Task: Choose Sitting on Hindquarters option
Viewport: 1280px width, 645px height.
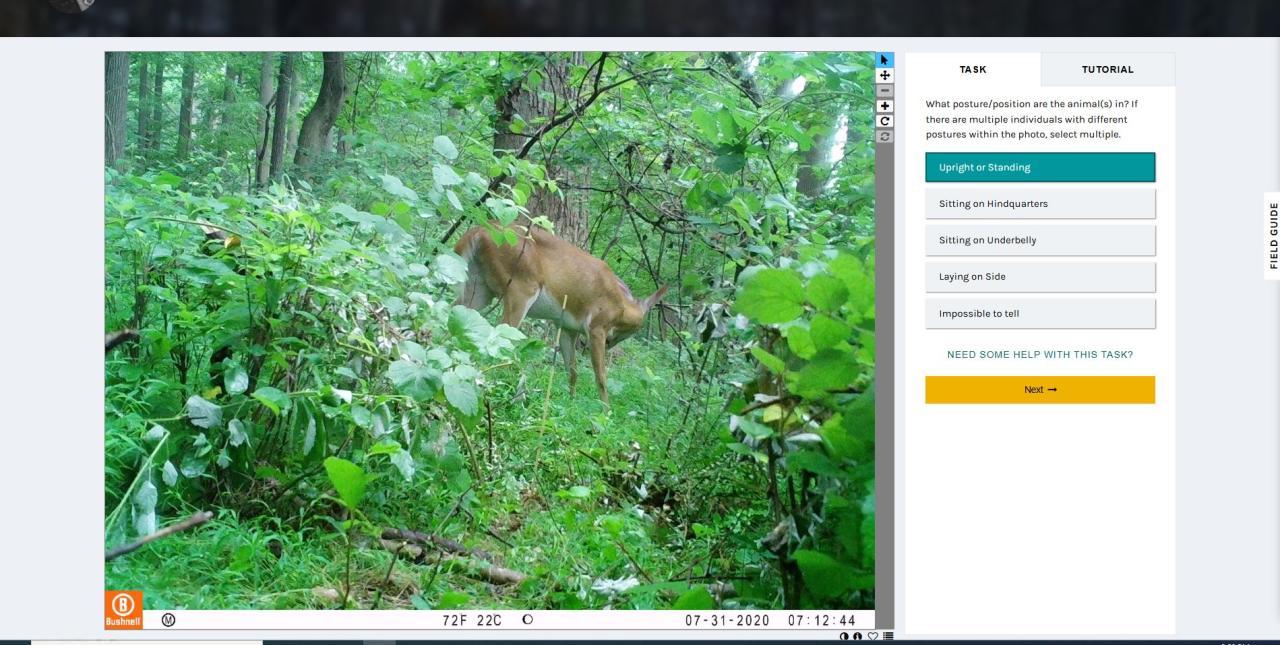Action: click(x=1040, y=204)
